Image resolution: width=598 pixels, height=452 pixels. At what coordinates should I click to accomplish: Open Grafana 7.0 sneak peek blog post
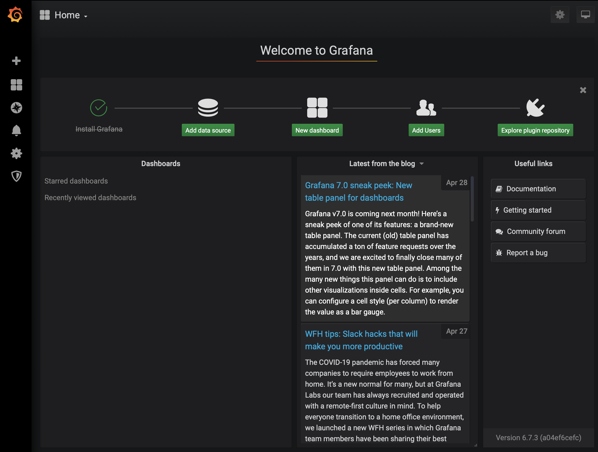tap(358, 191)
